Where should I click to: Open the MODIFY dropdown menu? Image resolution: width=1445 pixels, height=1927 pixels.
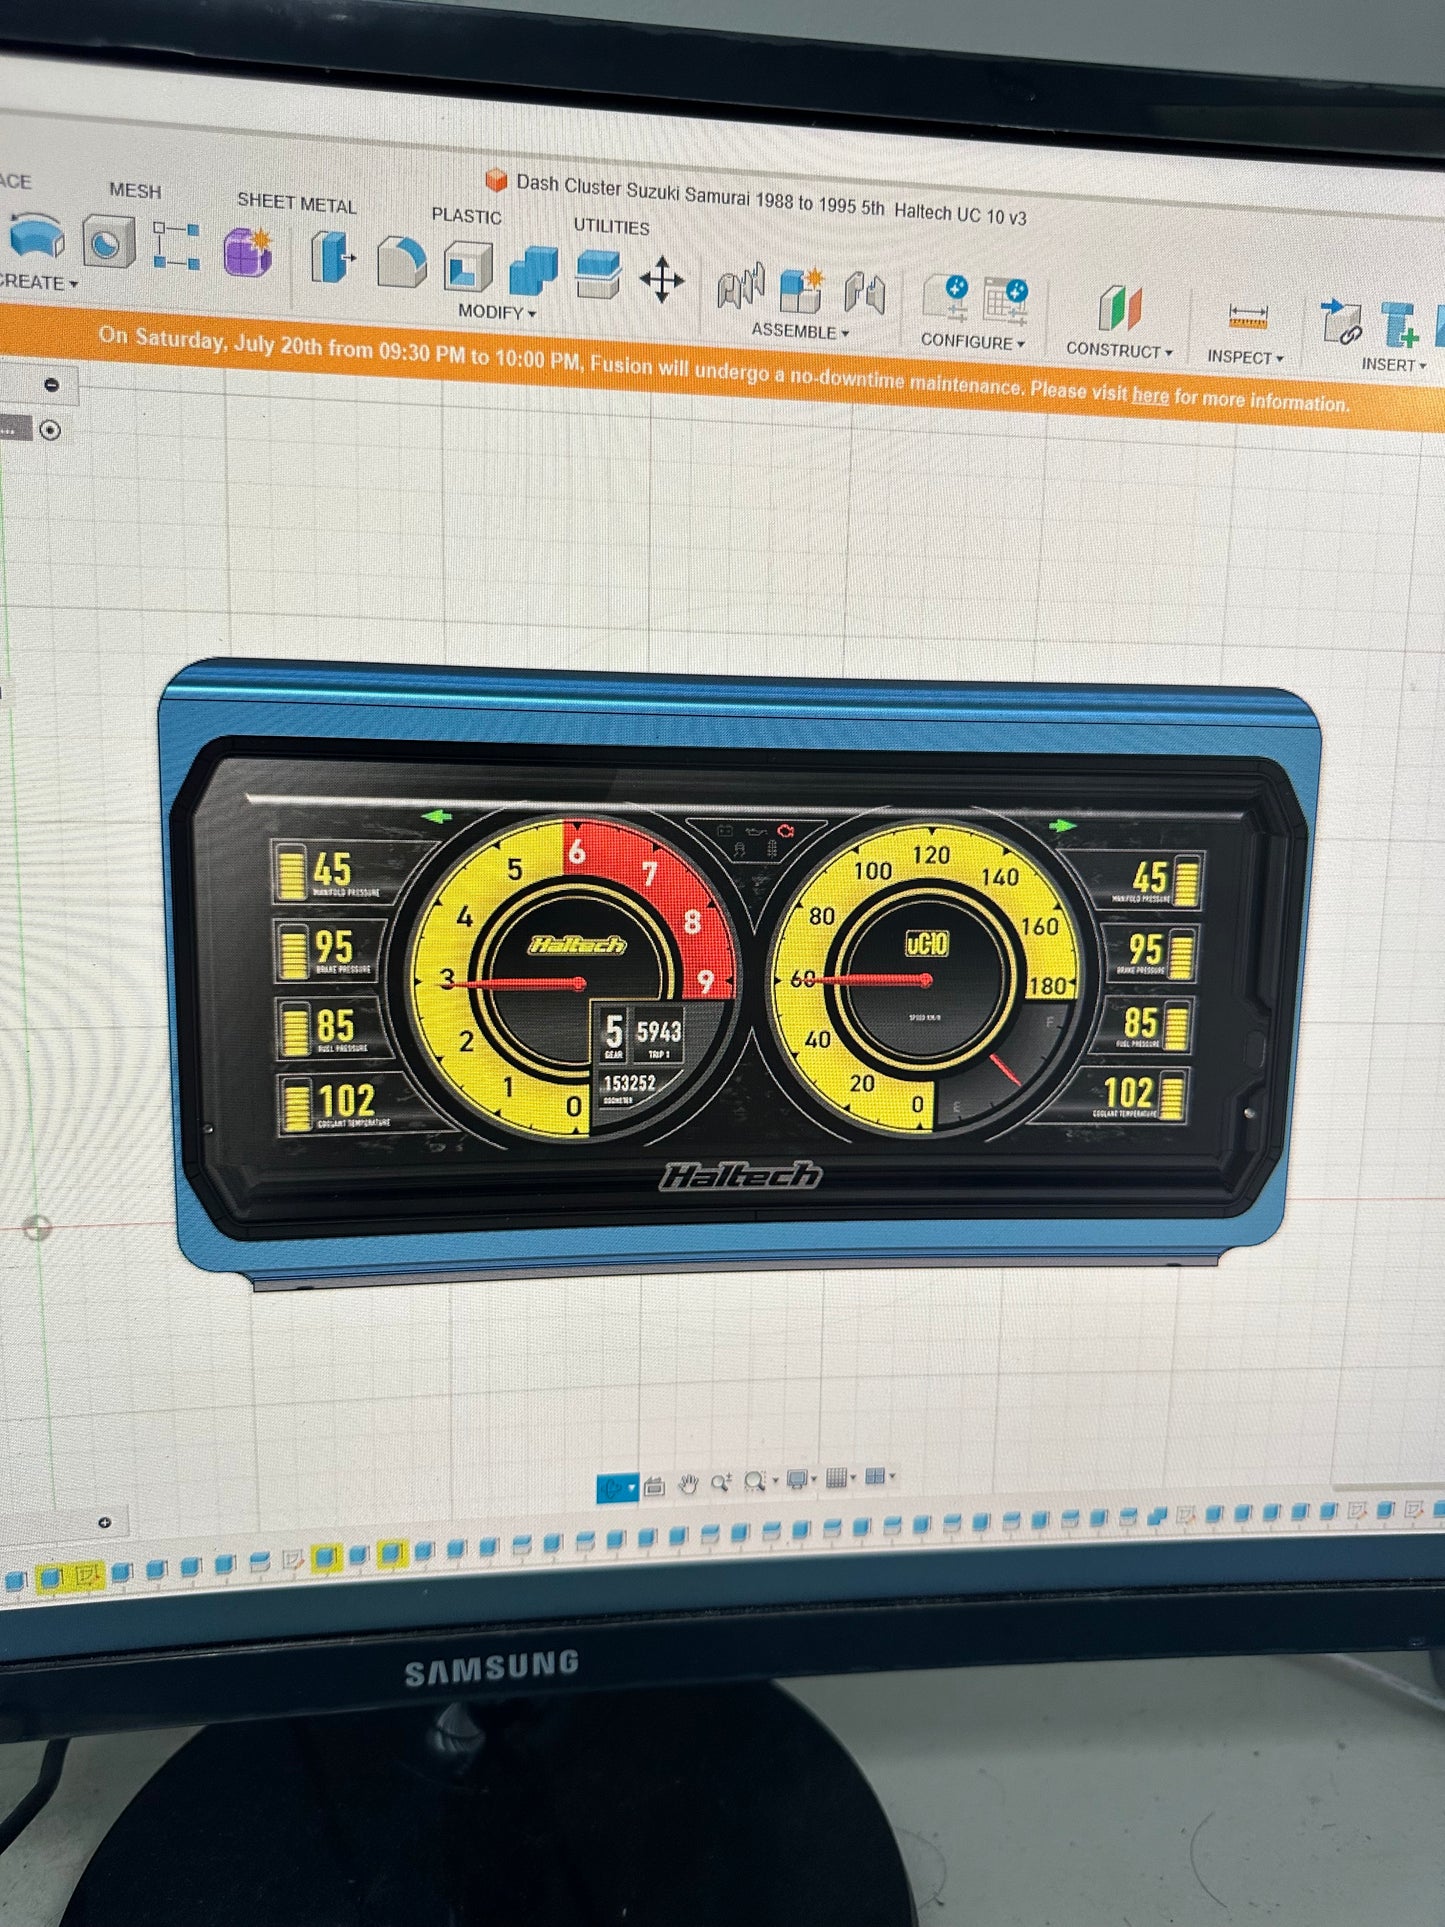(497, 312)
